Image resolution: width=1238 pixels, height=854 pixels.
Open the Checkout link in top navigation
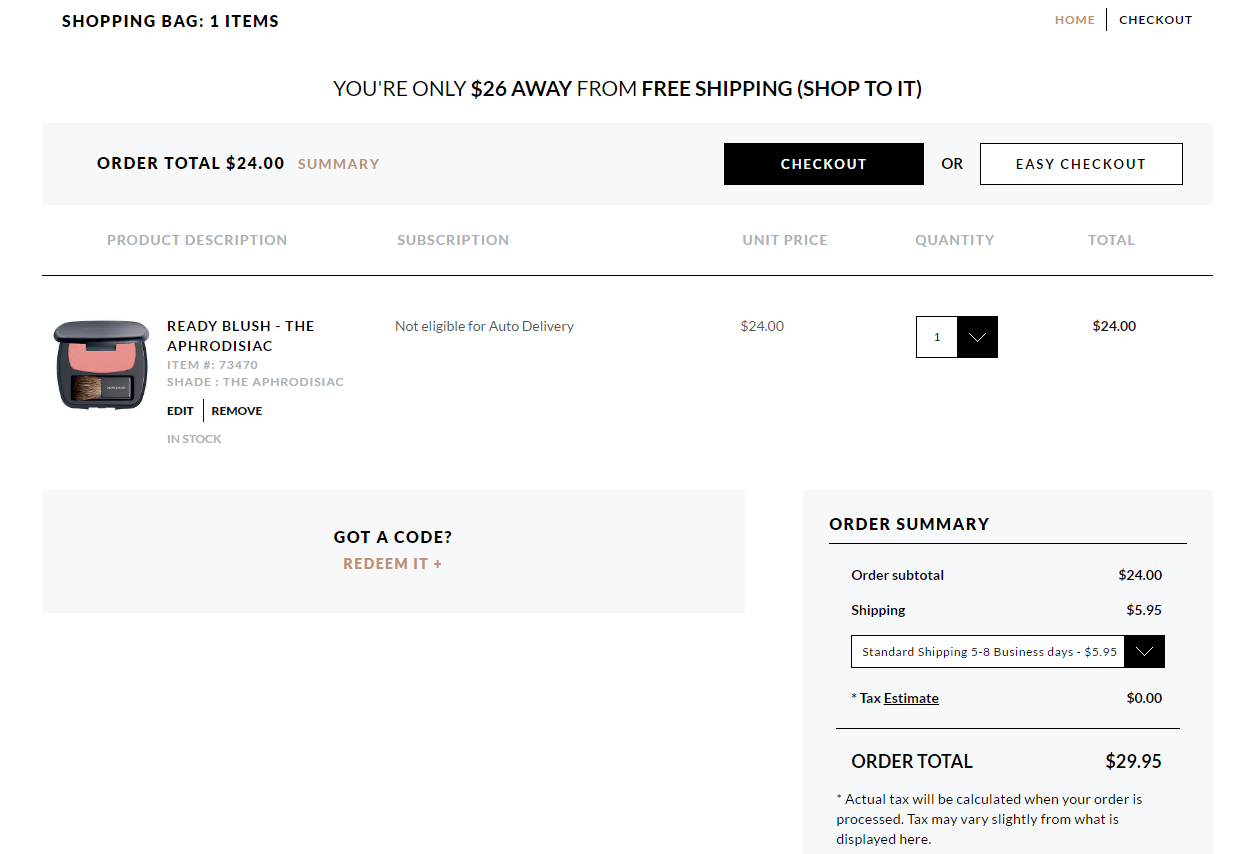[1155, 20]
